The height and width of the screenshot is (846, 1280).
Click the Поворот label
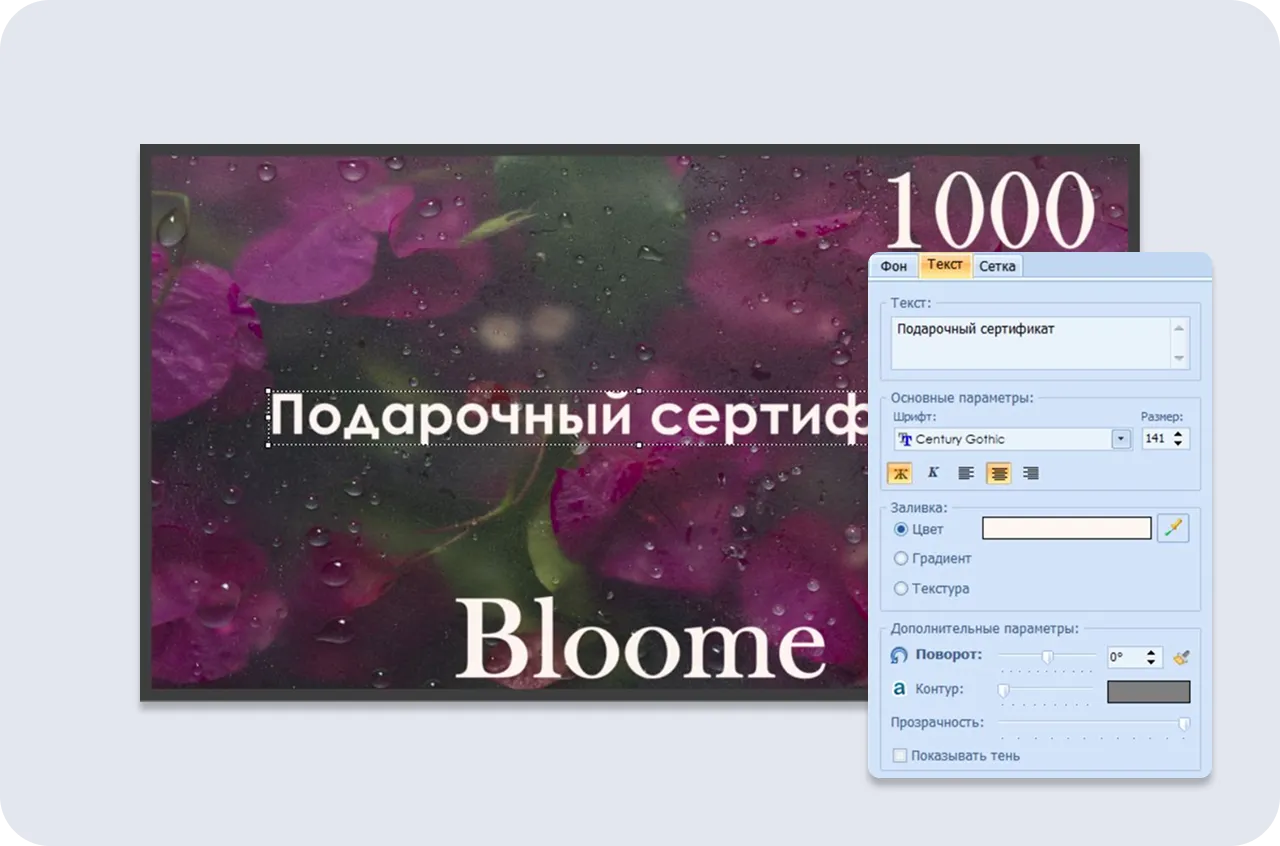[948, 655]
